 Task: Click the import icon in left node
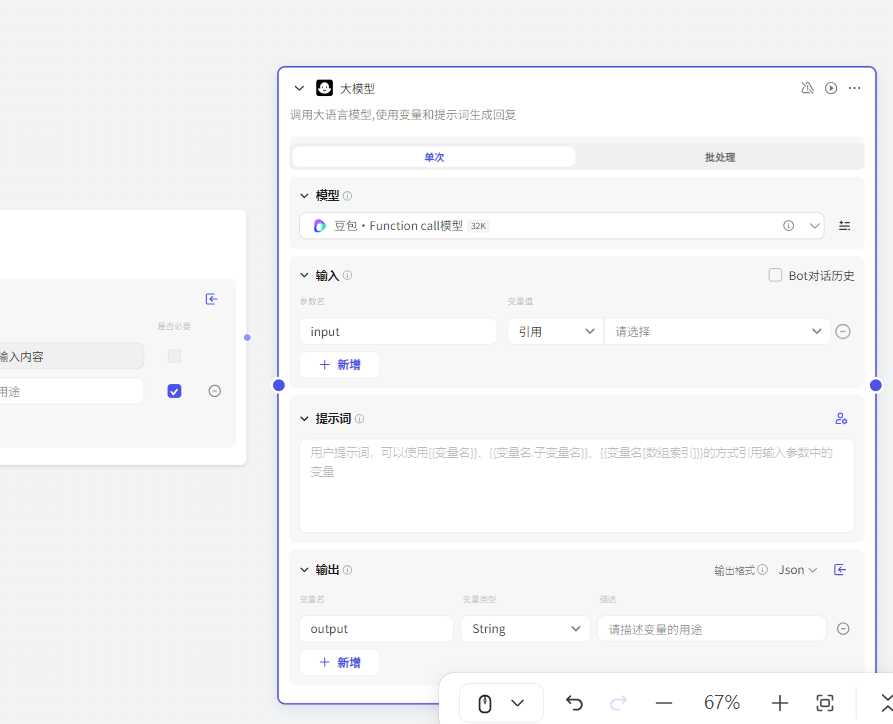pyautogui.click(x=211, y=299)
